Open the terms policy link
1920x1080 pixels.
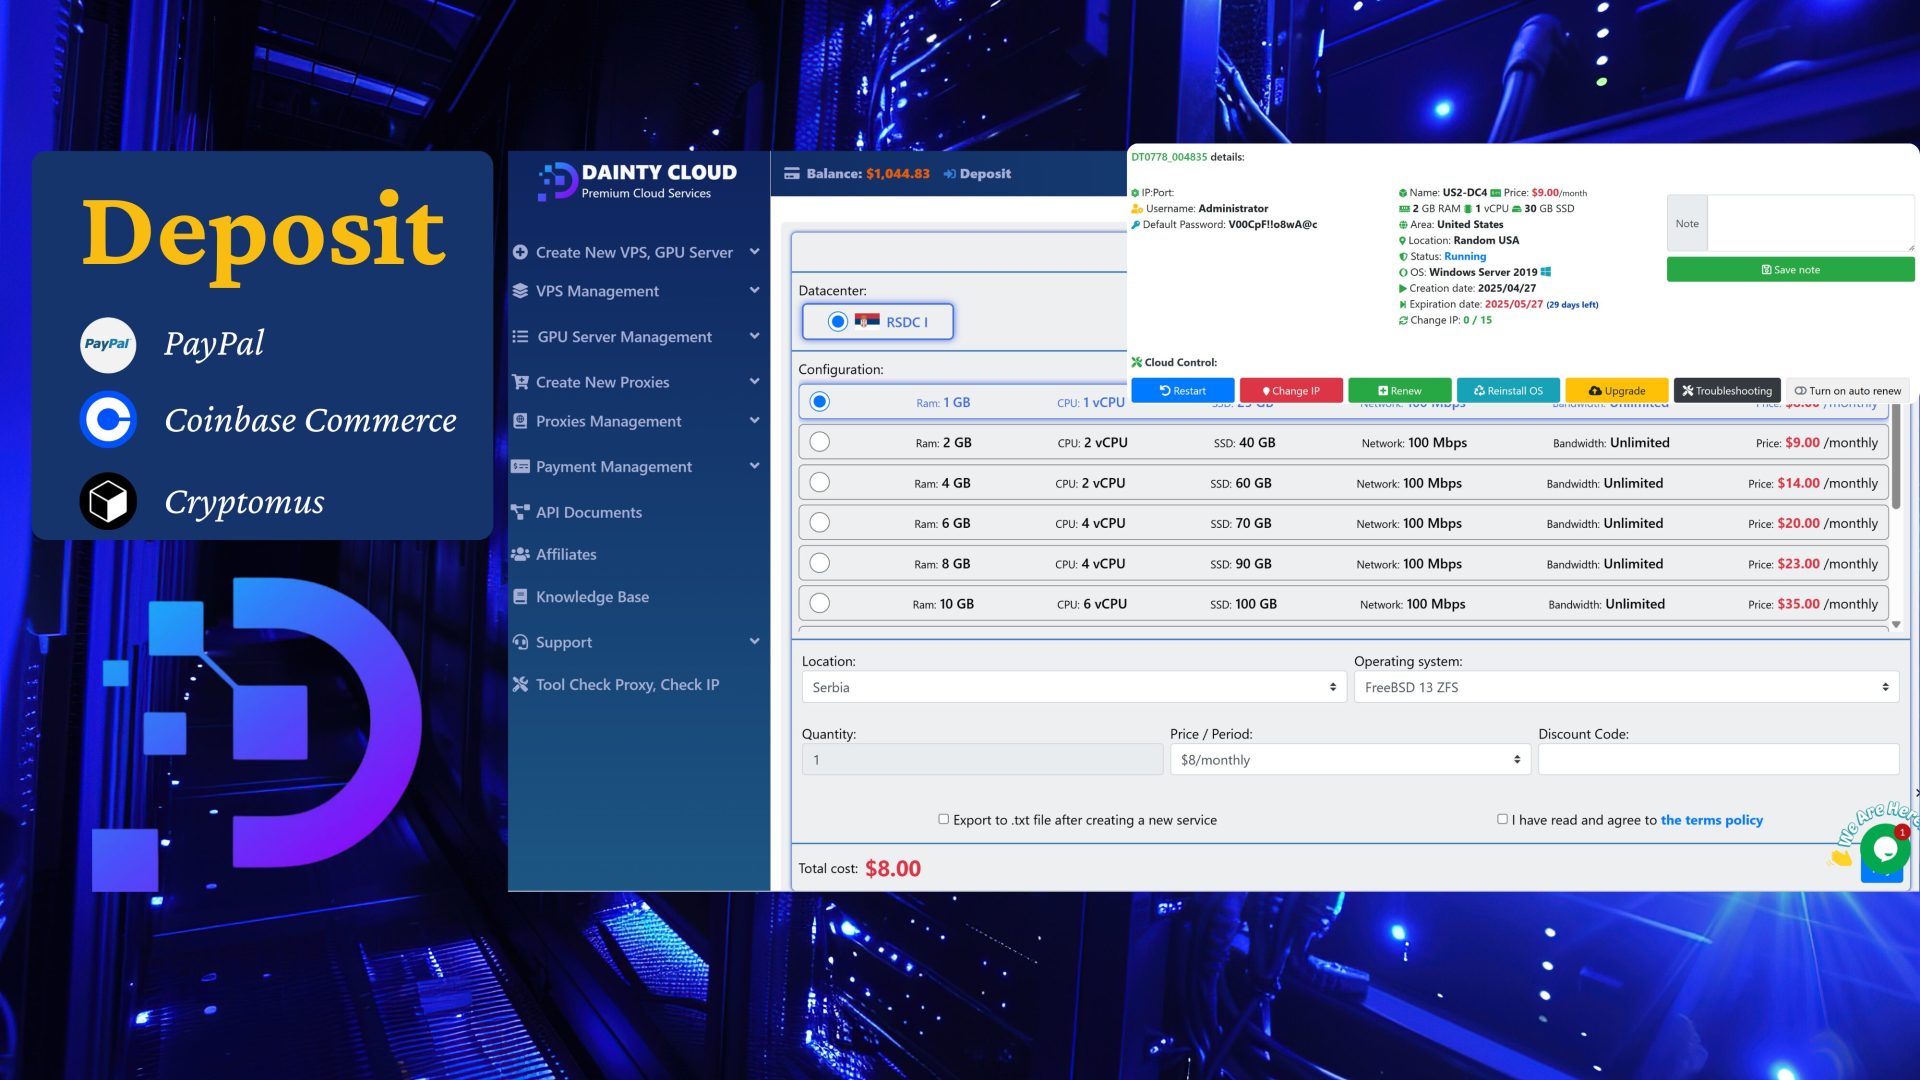click(1711, 820)
